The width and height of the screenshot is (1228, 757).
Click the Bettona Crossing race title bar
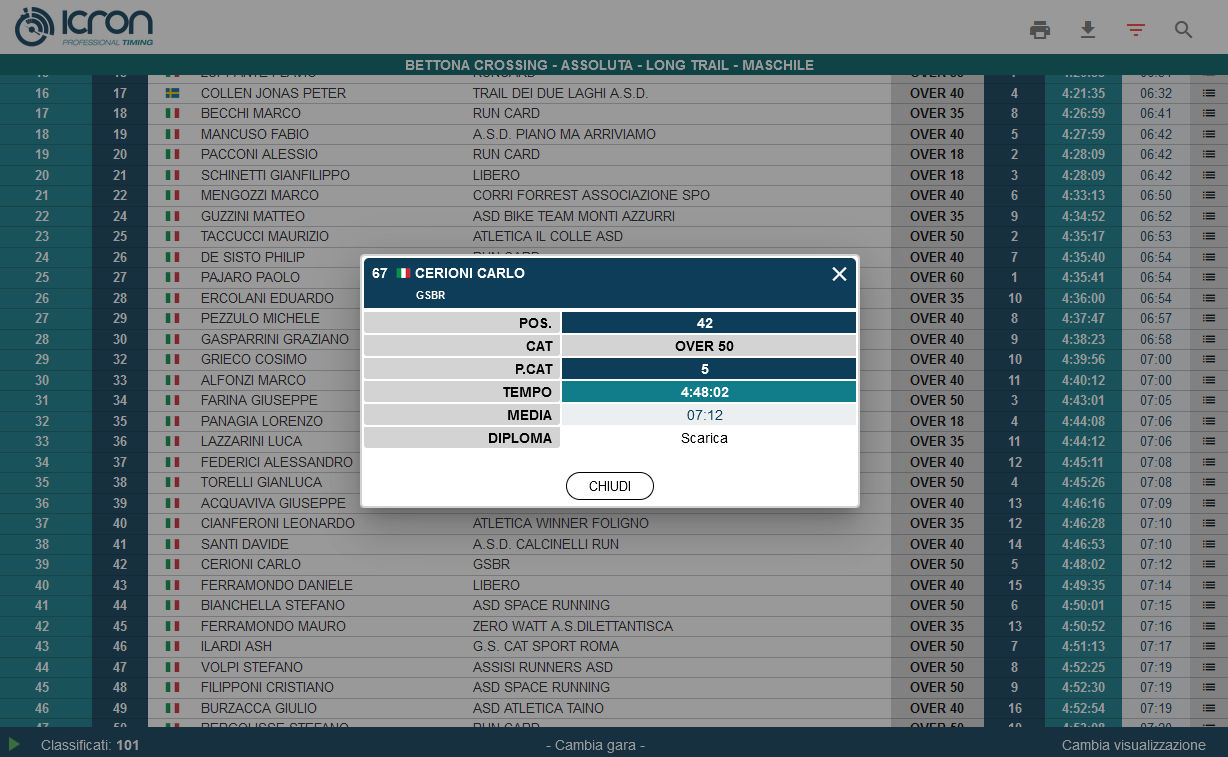609,65
